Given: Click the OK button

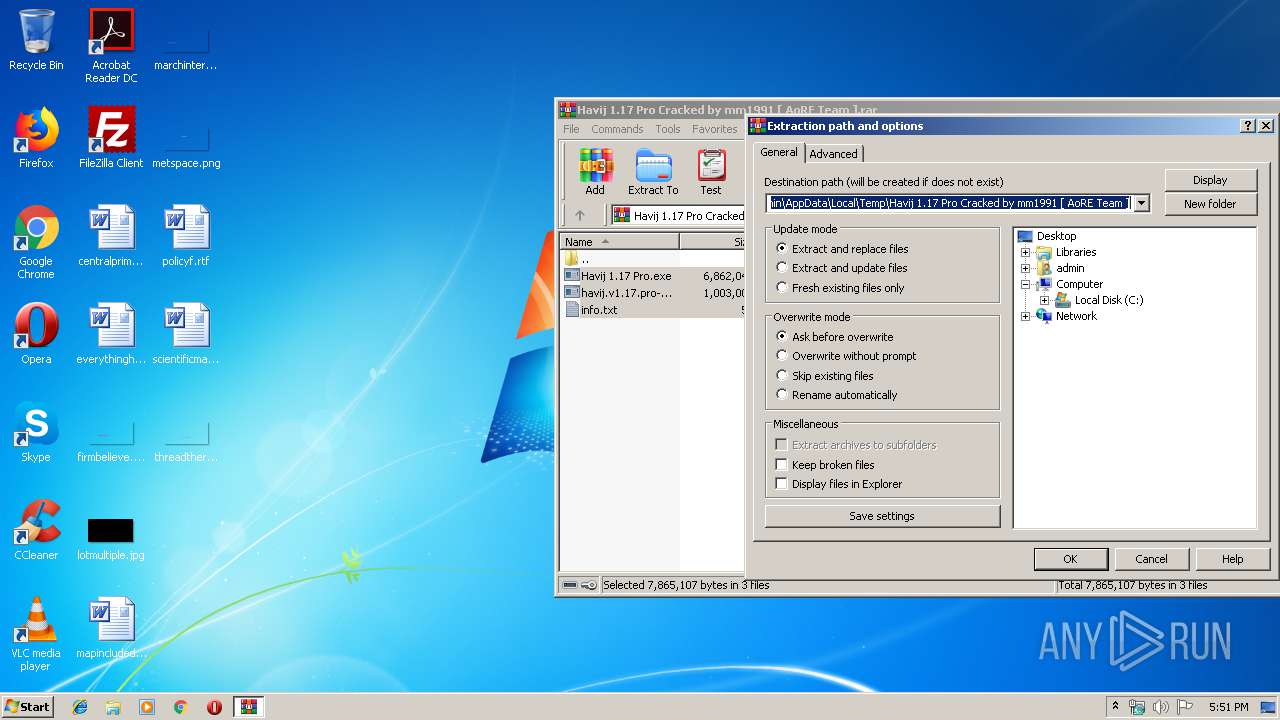Looking at the screenshot, I should pos(1070,559).
